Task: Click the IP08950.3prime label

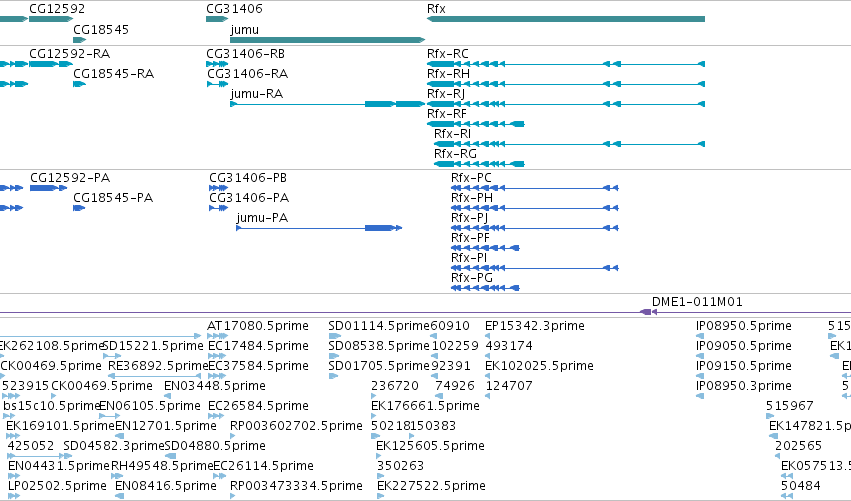Action: pos(744,386)
